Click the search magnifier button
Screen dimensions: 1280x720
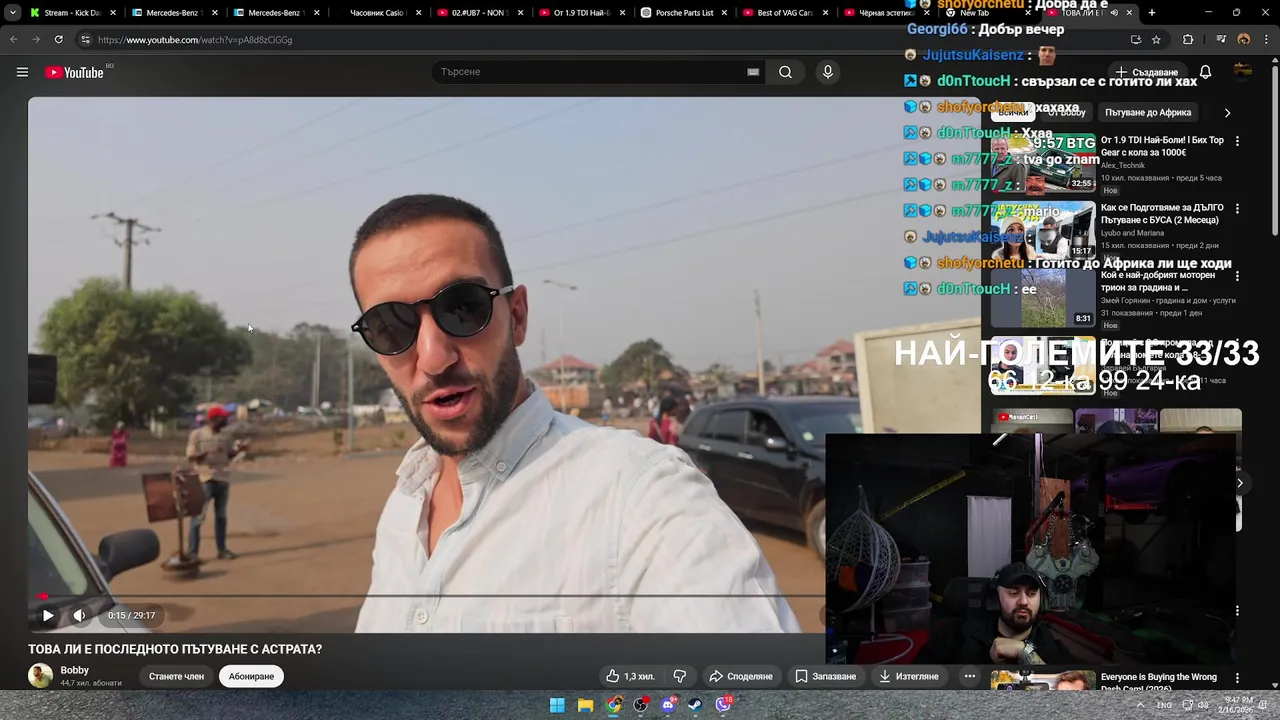pyautogui.click(x=785, y=72)
